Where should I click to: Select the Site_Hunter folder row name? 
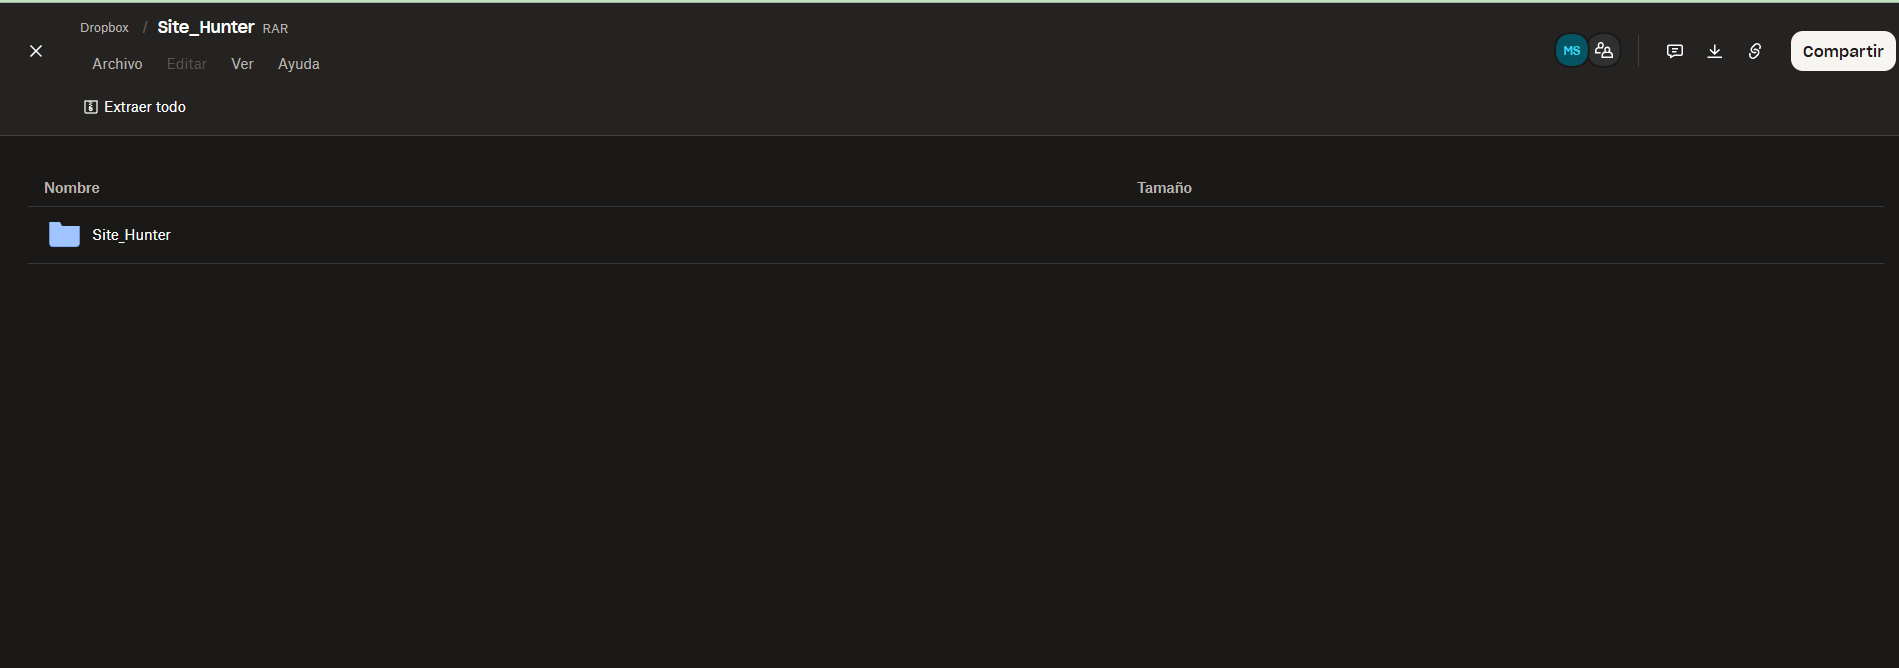pyautogui.click(x=130, y=234)
